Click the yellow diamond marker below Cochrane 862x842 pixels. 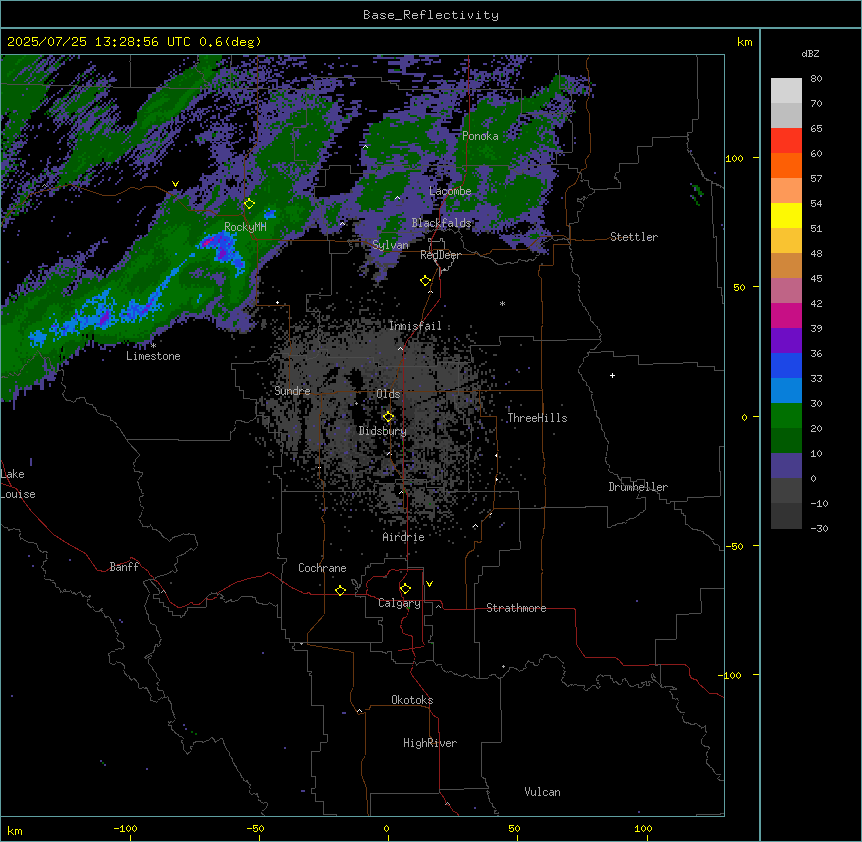pyautogui.click(x=340, y=590)
